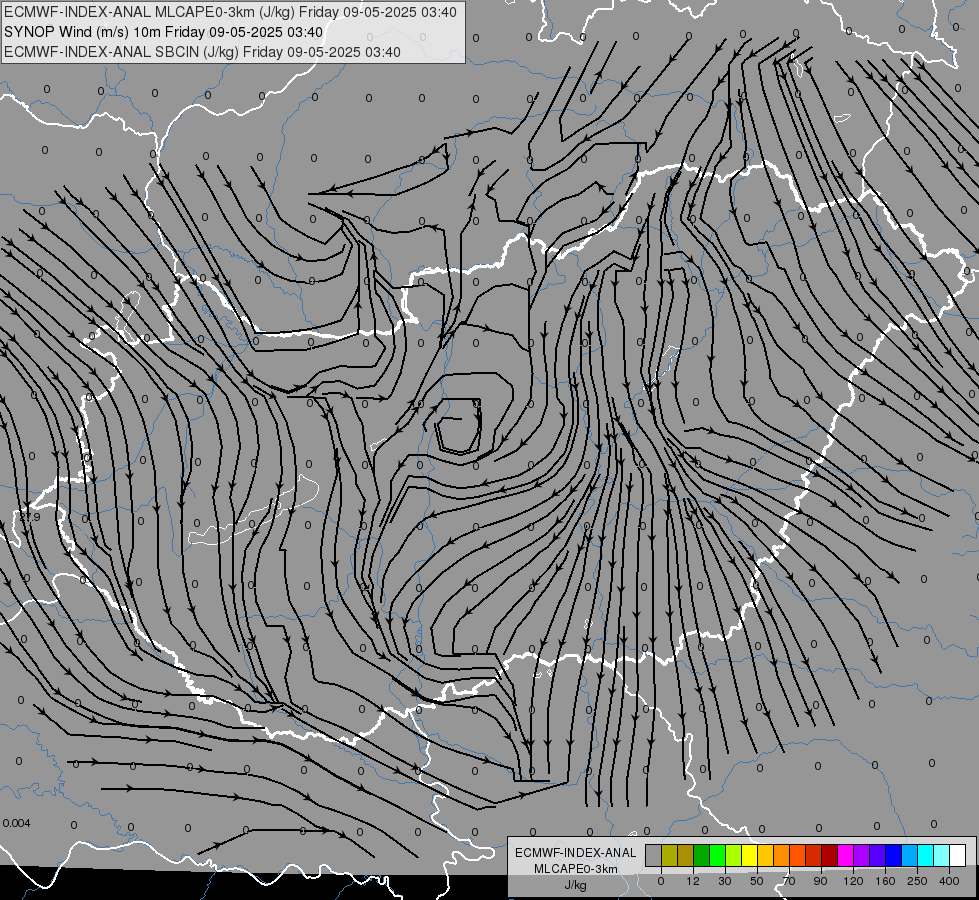Click the legend tick label 70
Screen dimensions: 979x900
789,881
